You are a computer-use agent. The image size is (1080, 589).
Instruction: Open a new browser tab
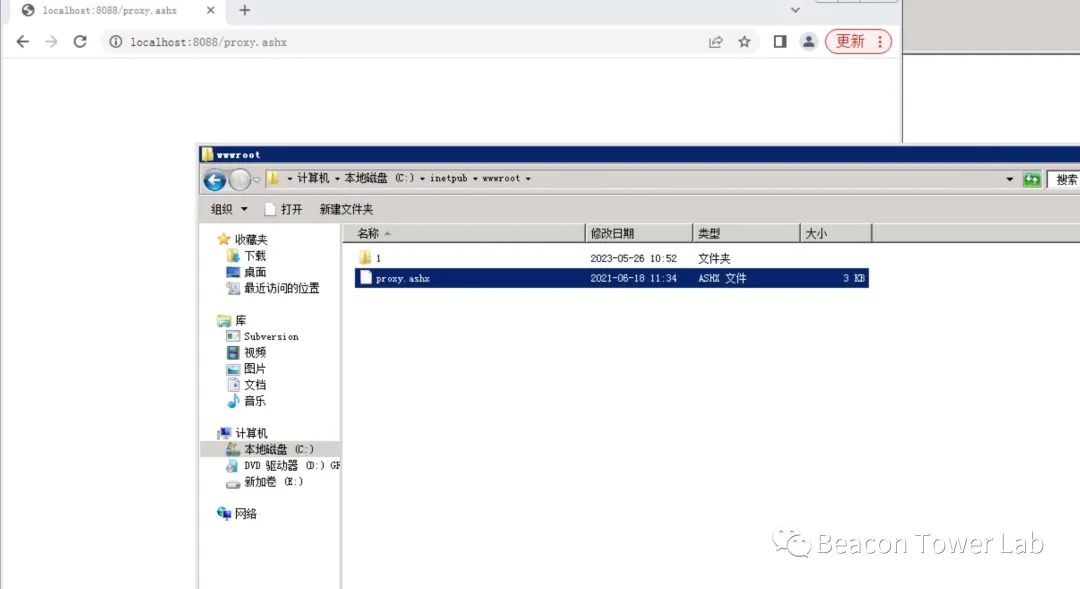pyautogui.click(x=245, y=10)
